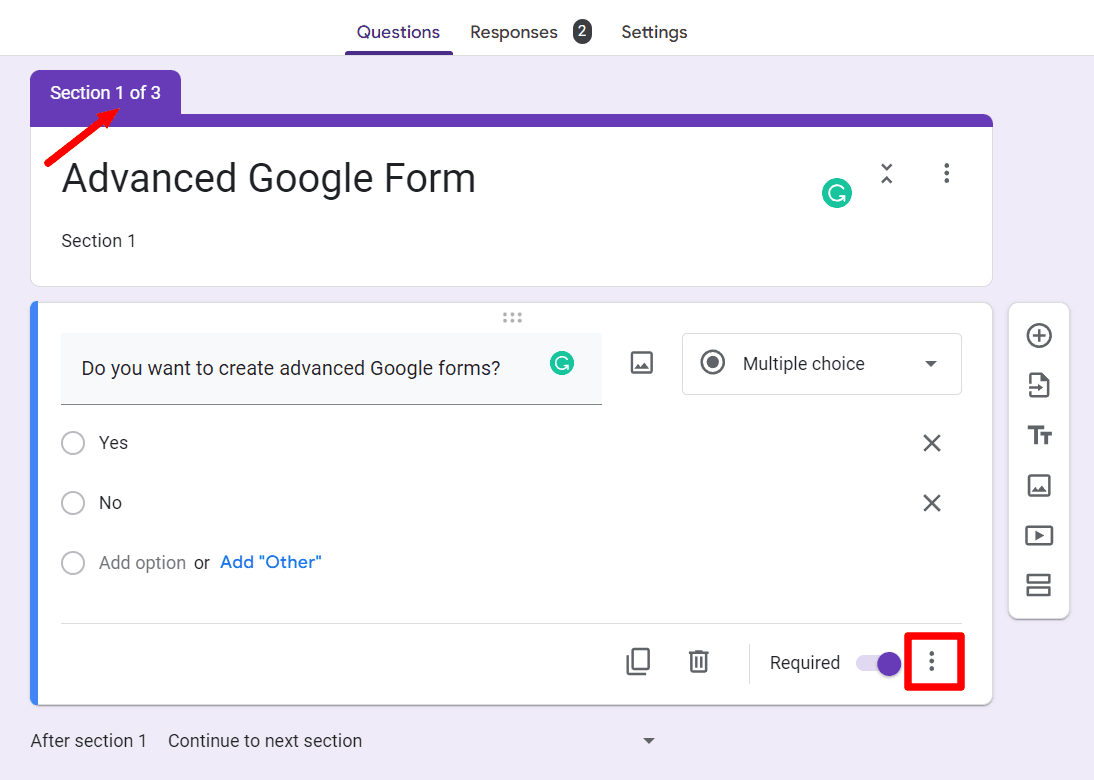
Task: Add image to the question
Action: [642, 363]
